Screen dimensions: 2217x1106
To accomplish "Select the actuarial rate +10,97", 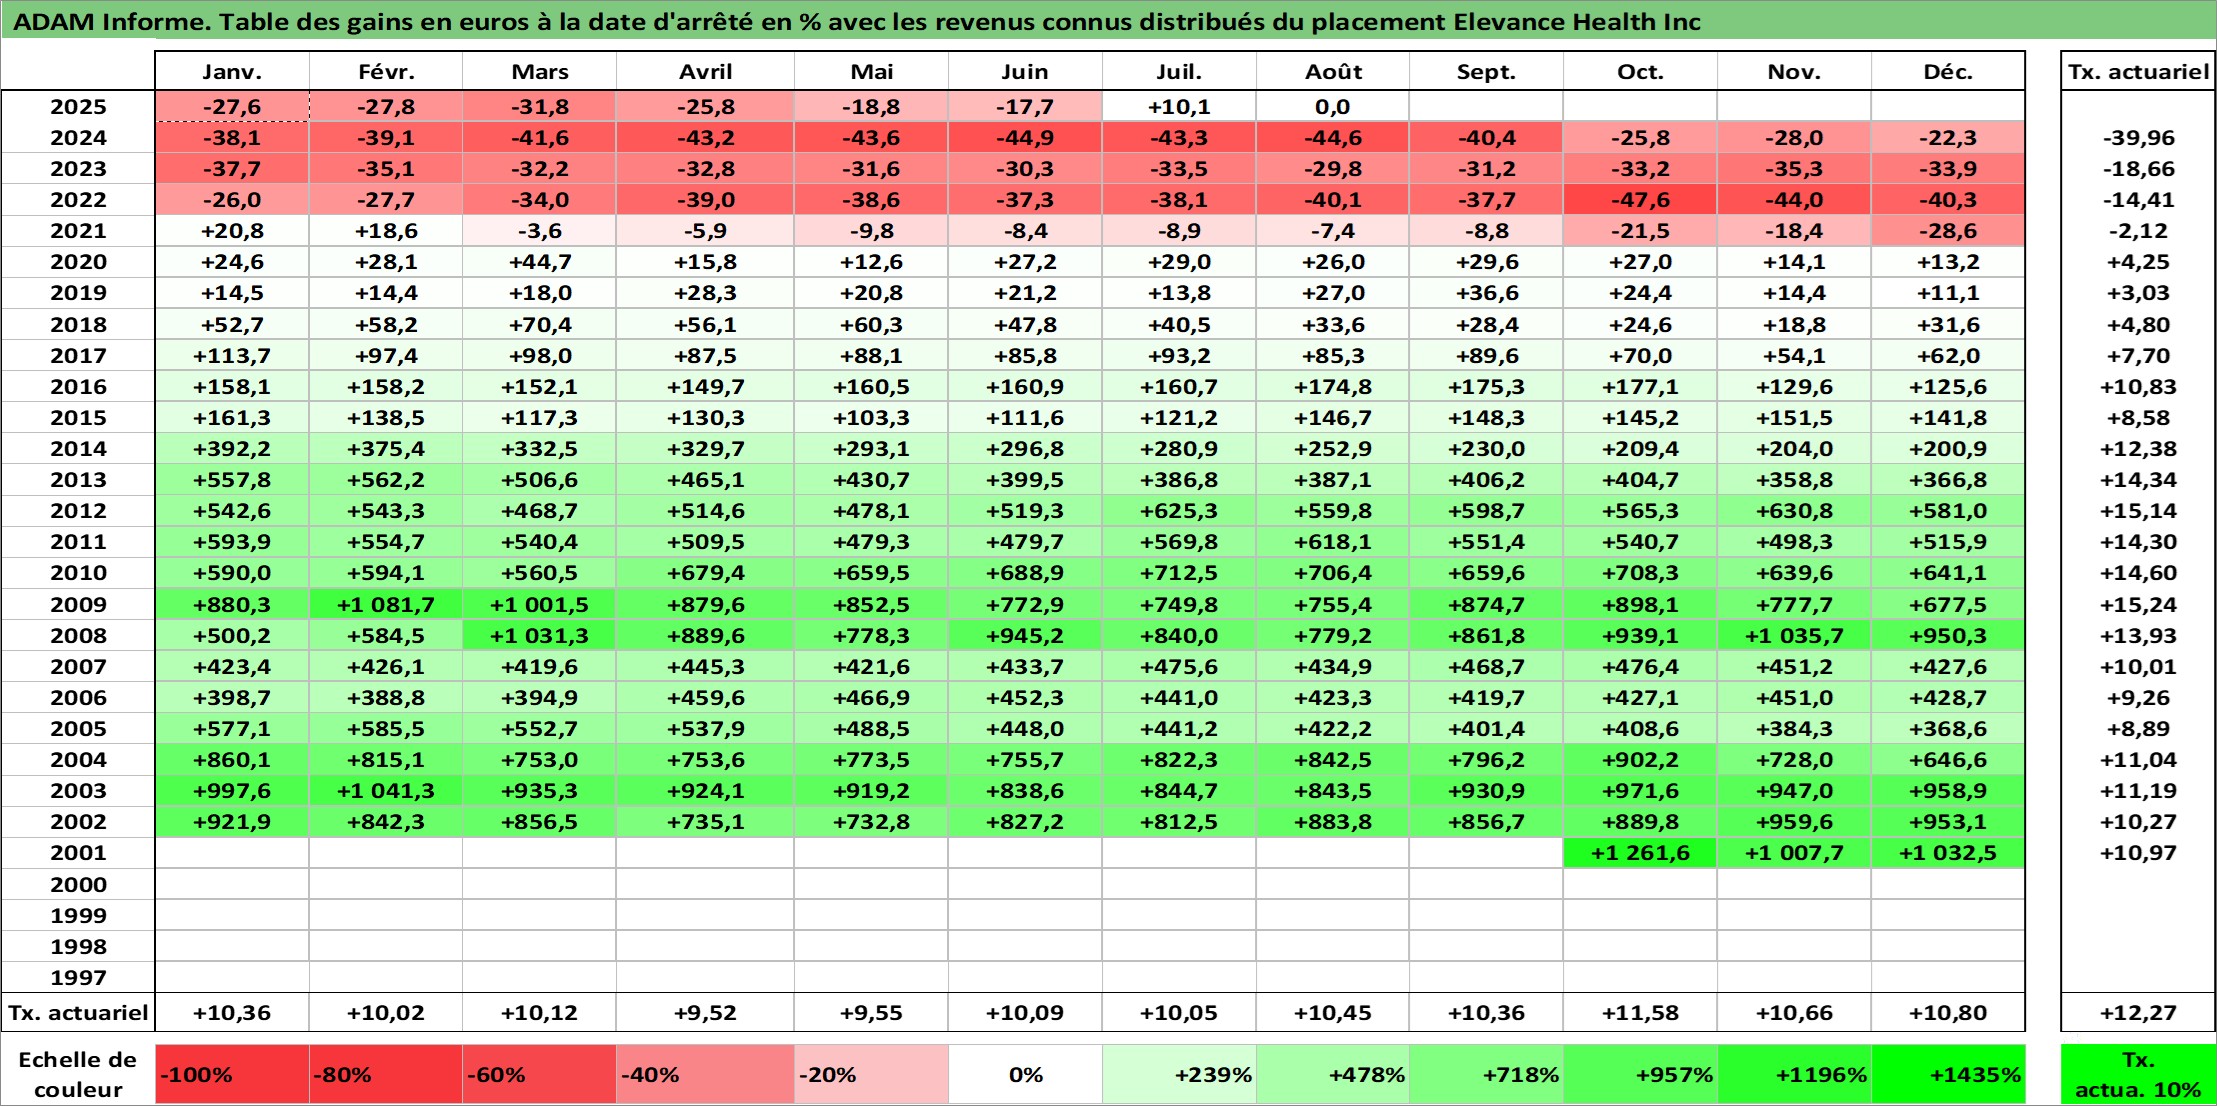I will [2138, 853].
